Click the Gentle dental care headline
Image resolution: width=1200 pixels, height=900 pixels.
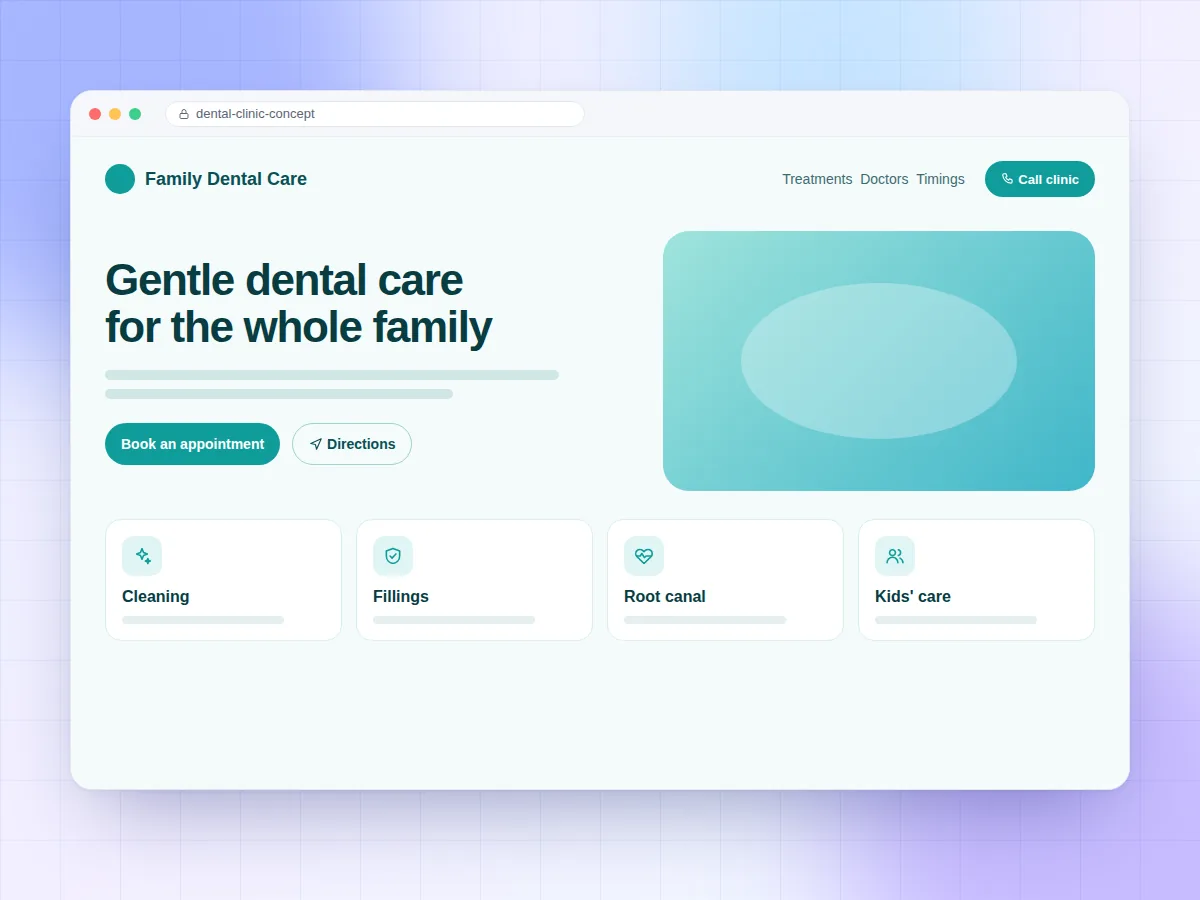point(298,303)
